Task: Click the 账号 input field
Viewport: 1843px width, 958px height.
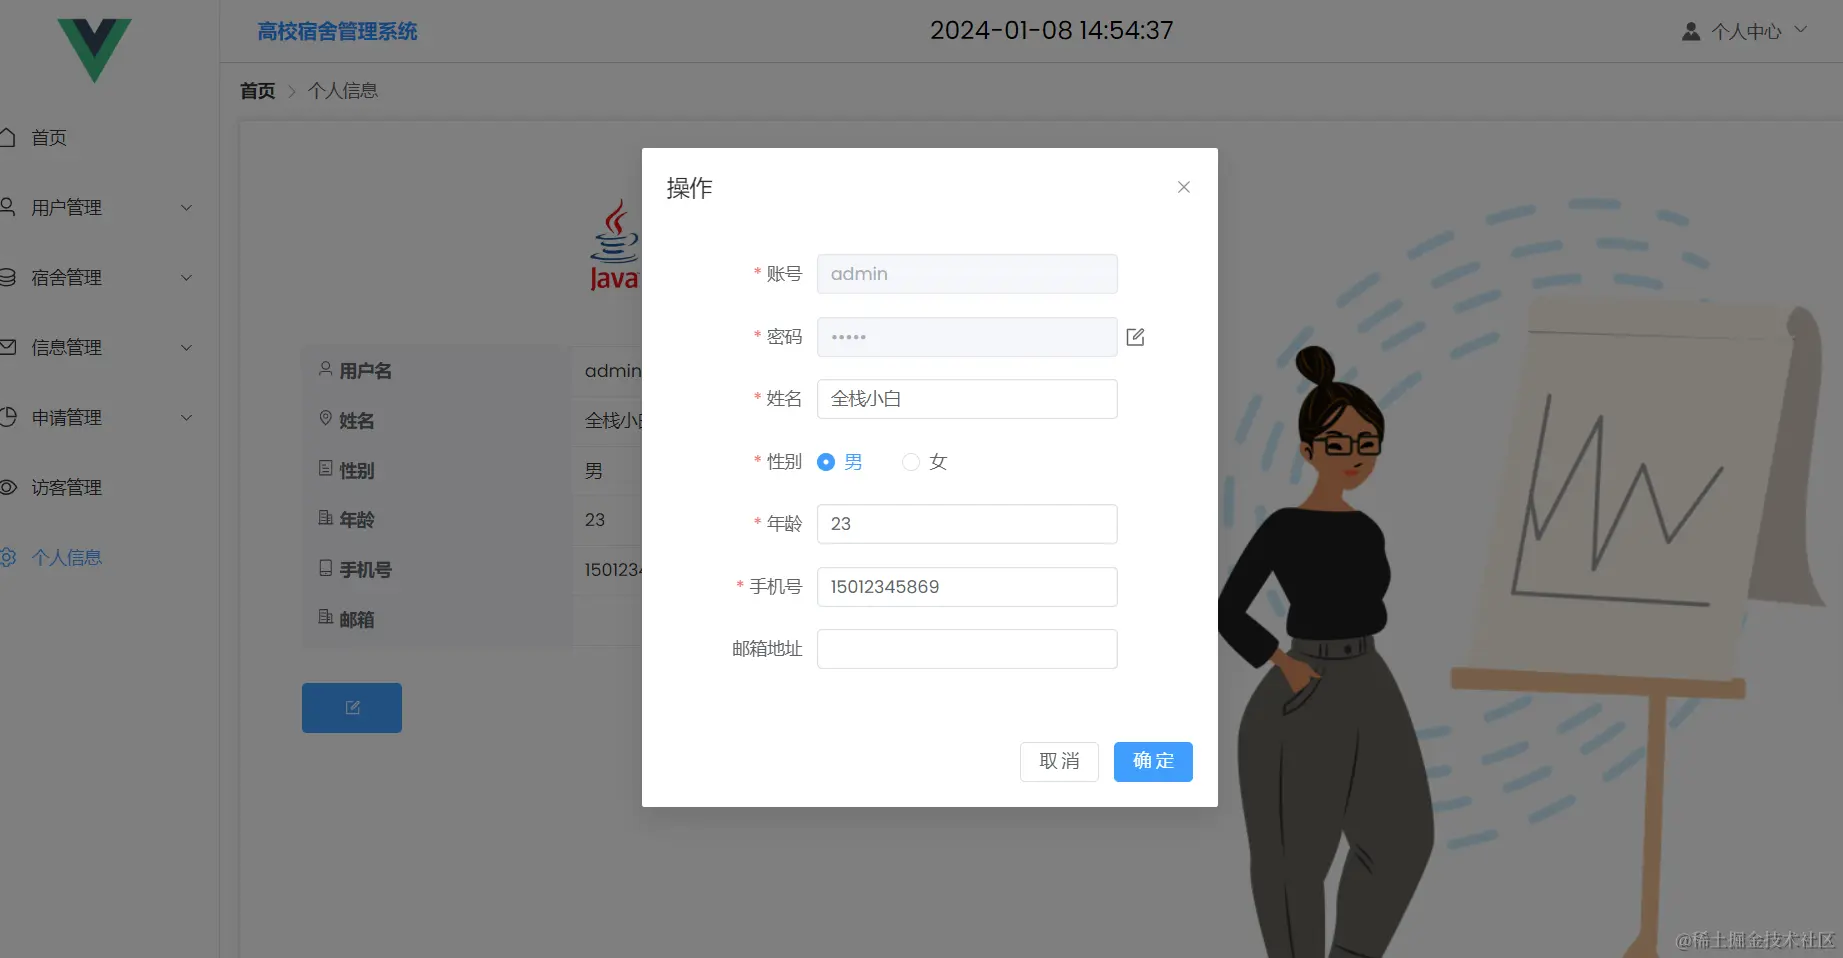Action: (967, 274)
